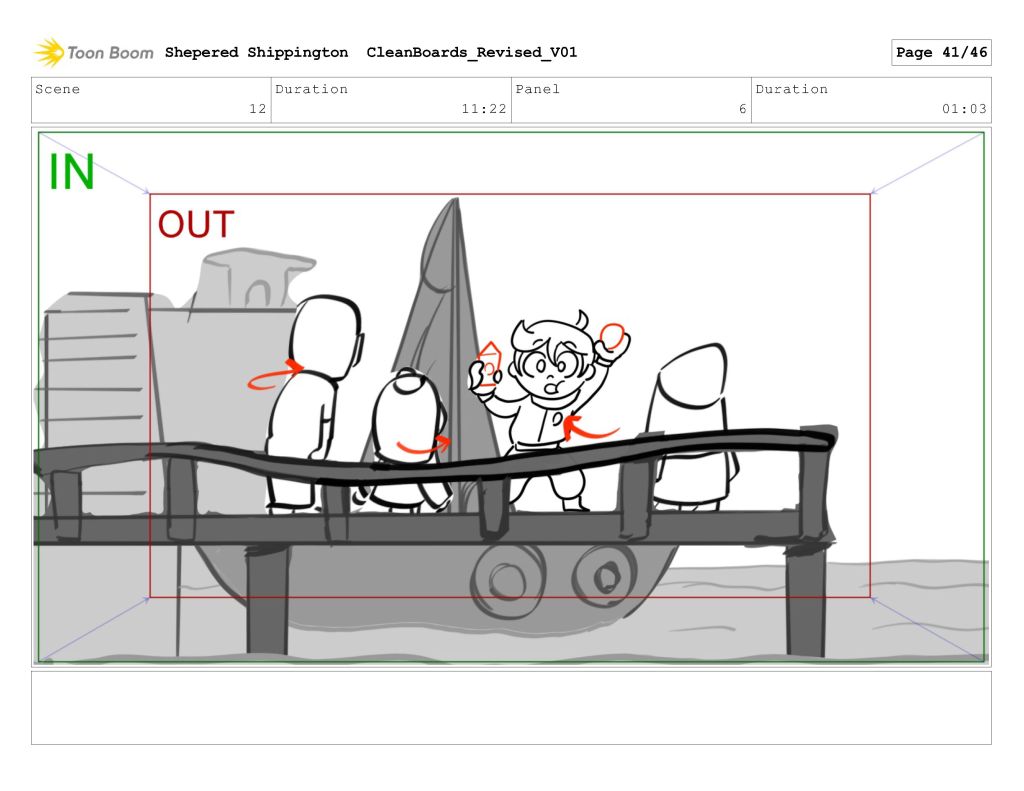Click the red arrow below the waving character

(x=588, y=429)
